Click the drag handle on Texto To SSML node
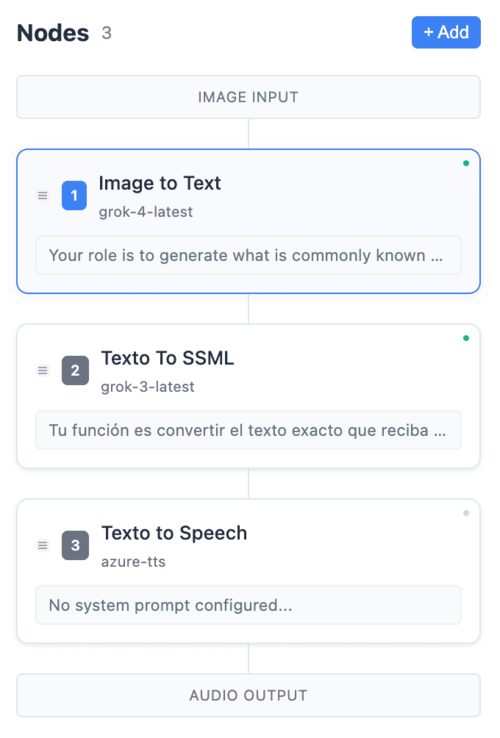Viewport: 500px width, 738px height. click(x=42, y=370)
